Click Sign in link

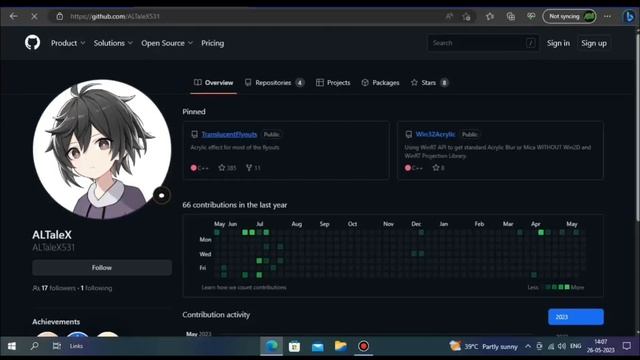click(x=558, y=43)
